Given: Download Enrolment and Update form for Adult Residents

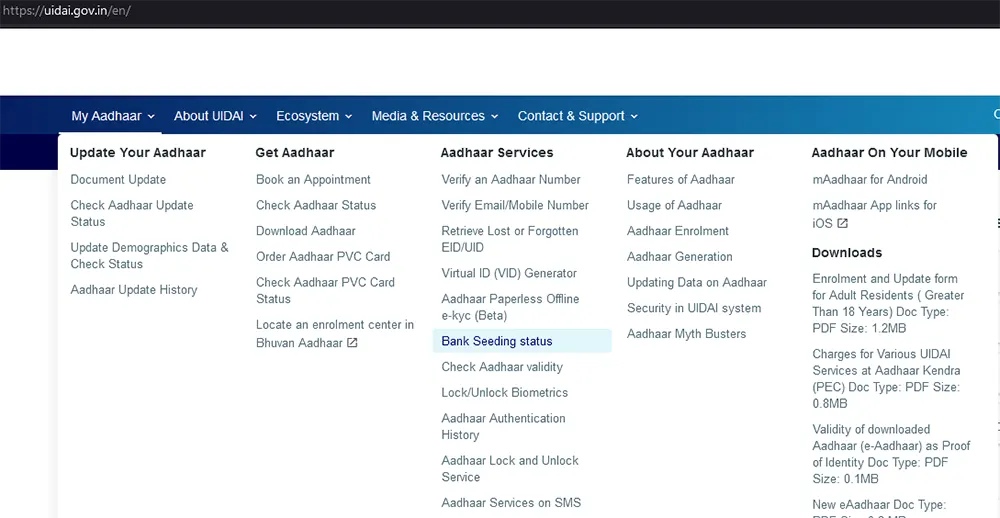Looking at the screenshot, I should (x=888, y=304).
